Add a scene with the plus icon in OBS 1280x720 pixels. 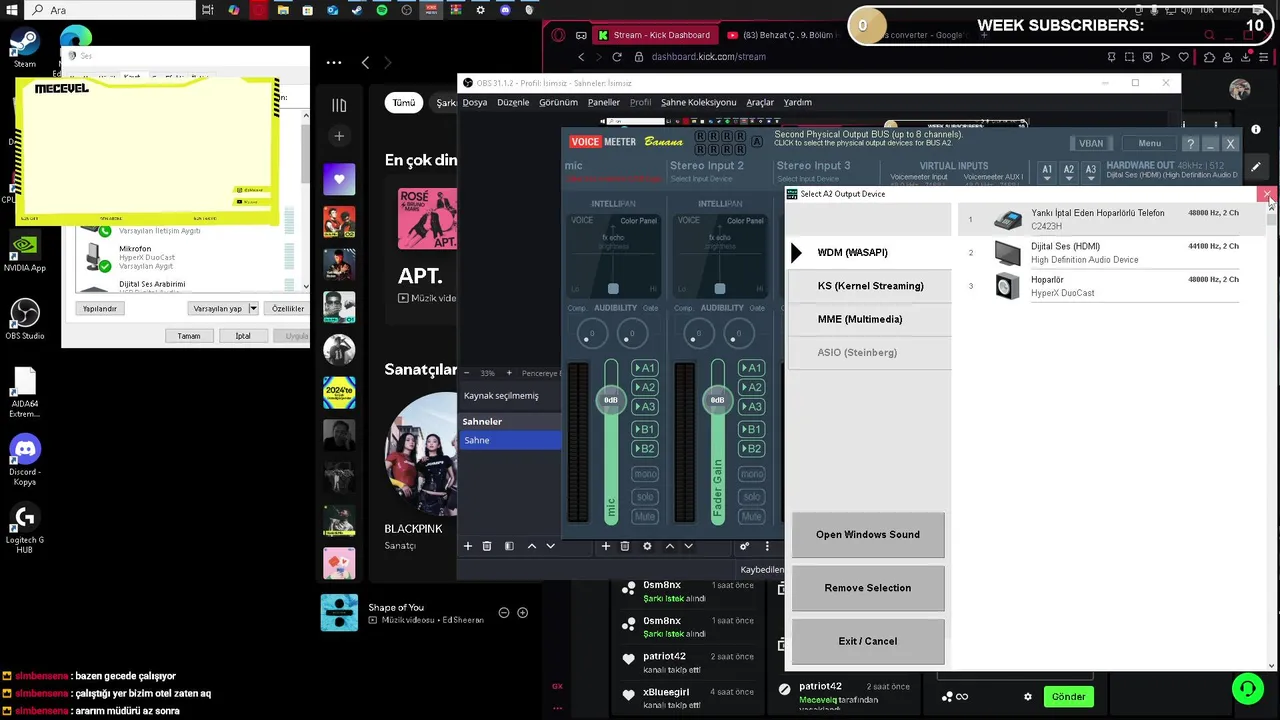[467, 546]
